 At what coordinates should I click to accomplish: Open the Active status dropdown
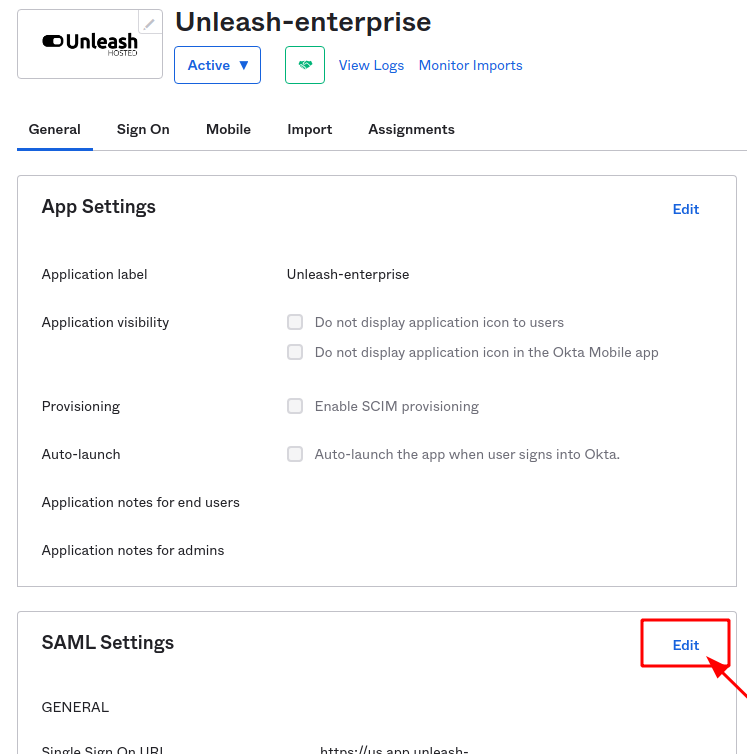(x=217, y=65)
